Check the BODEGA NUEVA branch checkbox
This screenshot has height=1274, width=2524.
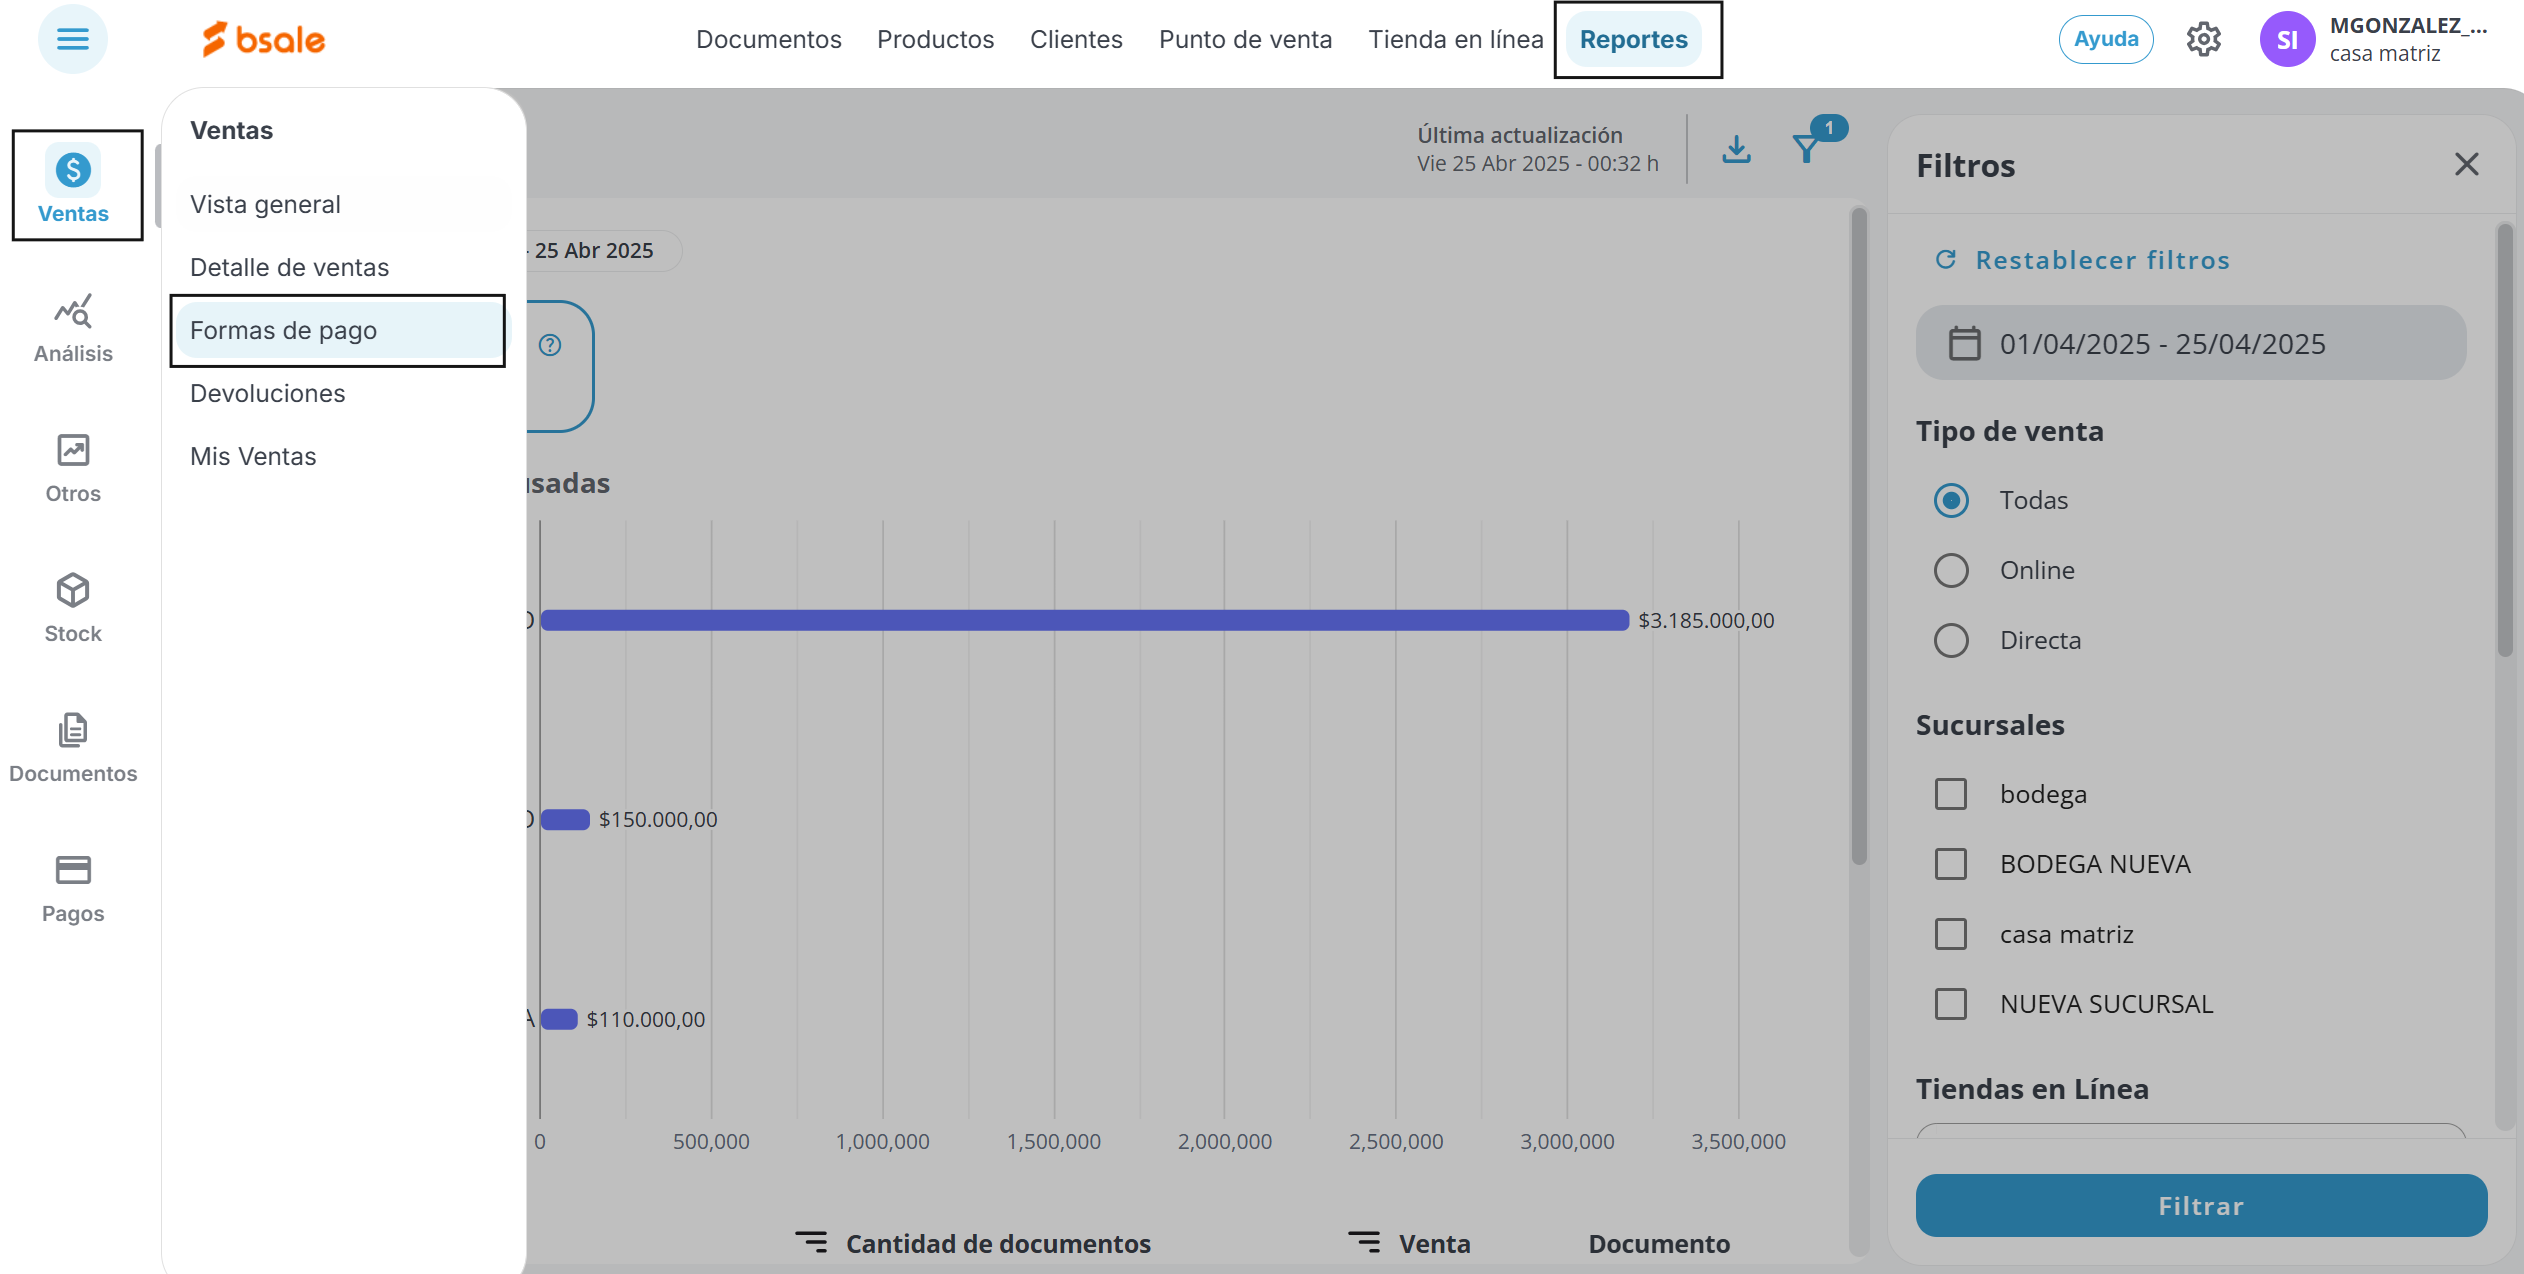(1950, 864)
